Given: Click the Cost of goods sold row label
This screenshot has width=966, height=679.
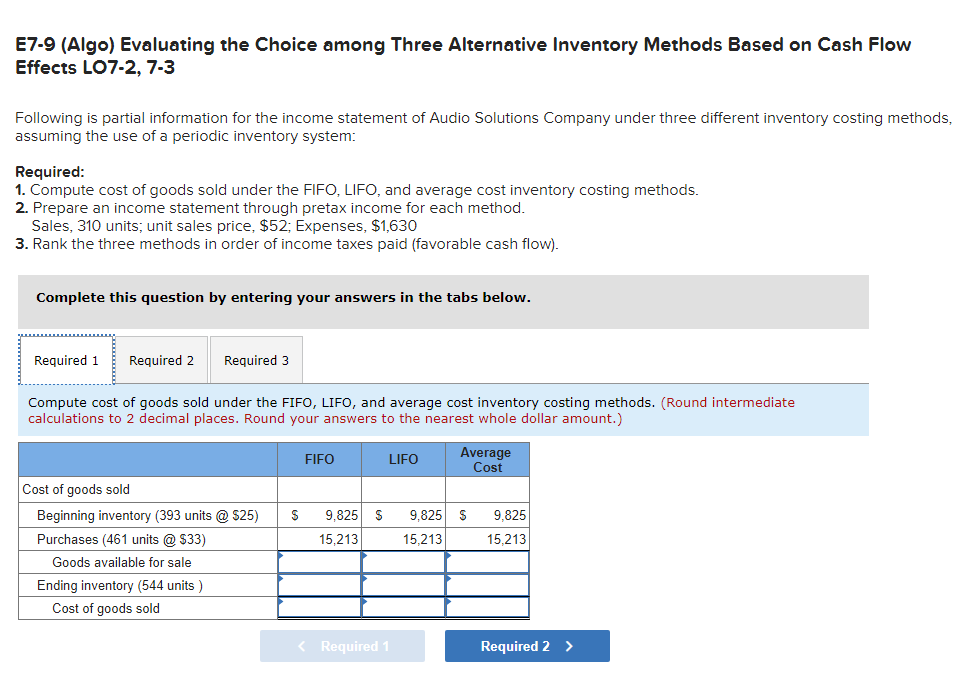Looking at the screenshot, I should coord(75,490).
